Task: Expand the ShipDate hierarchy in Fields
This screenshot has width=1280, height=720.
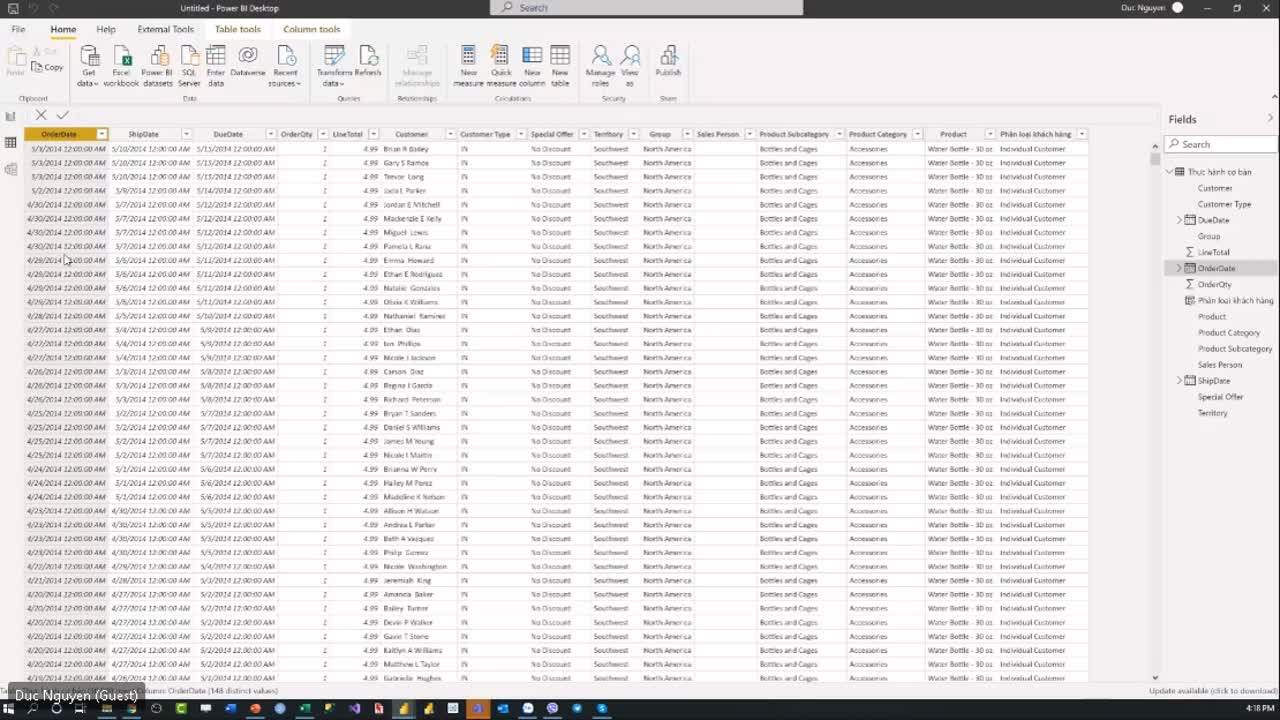Action: click(1179, 381)
